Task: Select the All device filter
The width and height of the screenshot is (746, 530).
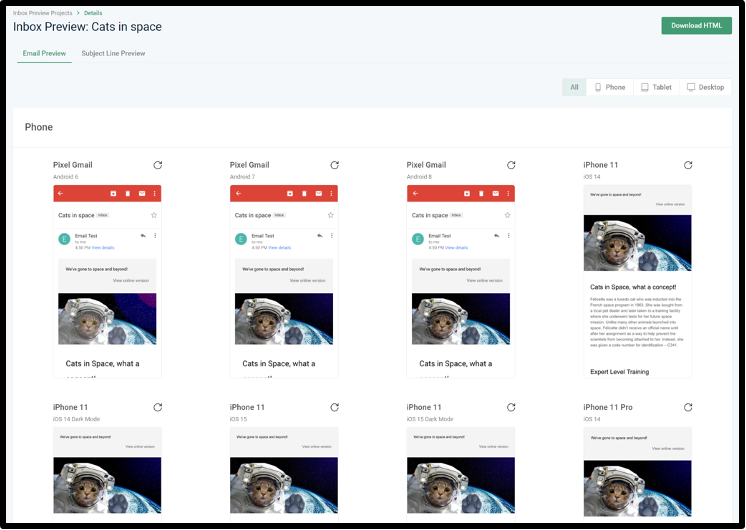Action: [x=574, y=87]
